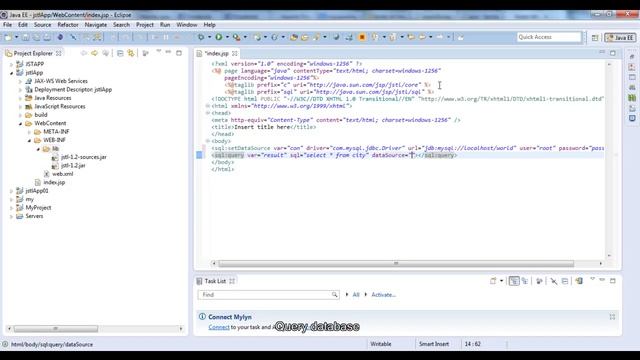Dismiss the Connect Mylyn notice
This screenshot has height=360, width=640.
coord(612,317)
